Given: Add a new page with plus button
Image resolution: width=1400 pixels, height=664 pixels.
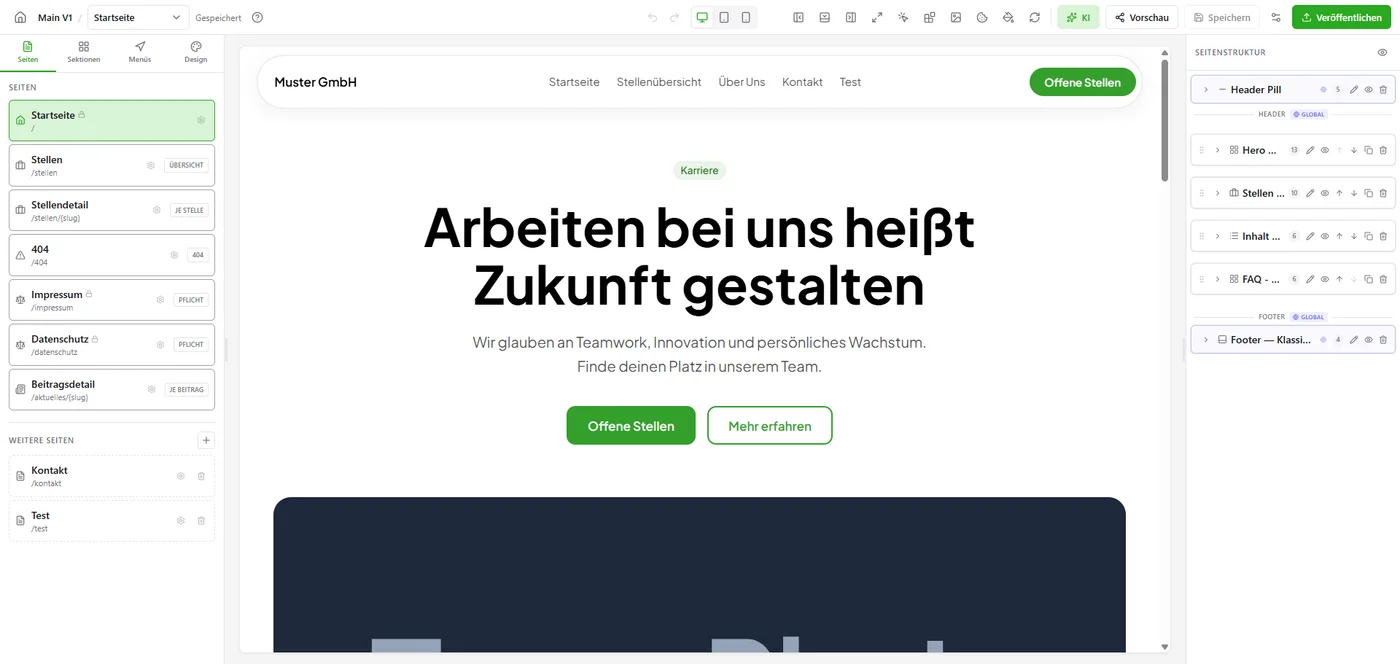Looking at the screenshot, I should (206, 440).
